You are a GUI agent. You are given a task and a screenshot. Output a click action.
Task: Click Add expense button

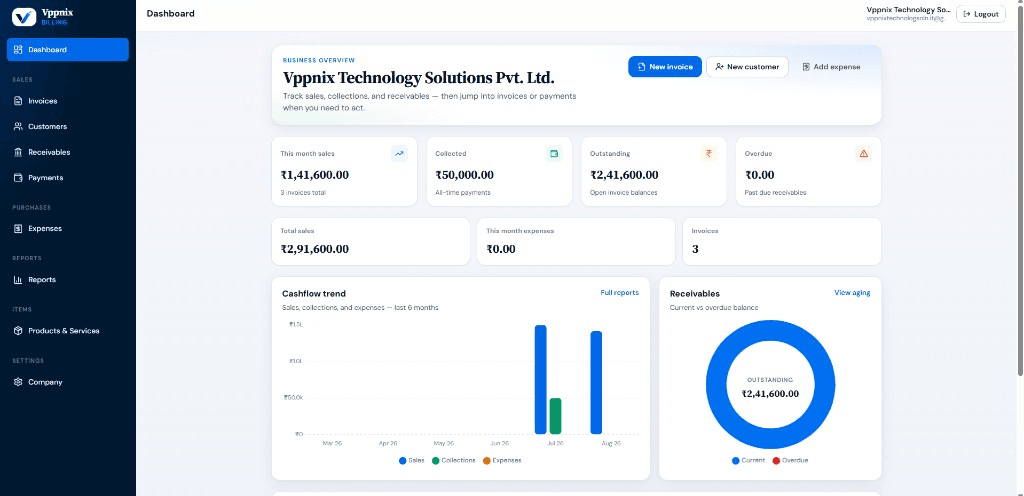pyautogui.click(x=831, y=67)
